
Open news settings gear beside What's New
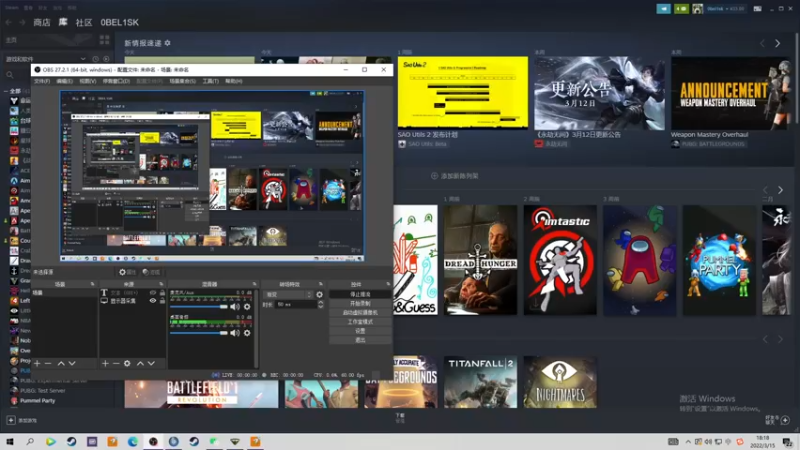click(167, 43)
